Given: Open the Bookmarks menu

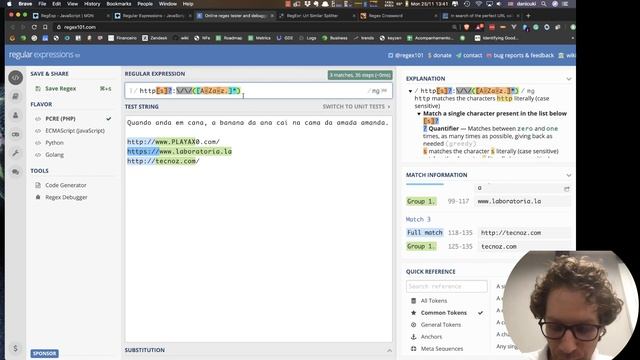Looking at the screenshot, I should (x=119, y=4).
